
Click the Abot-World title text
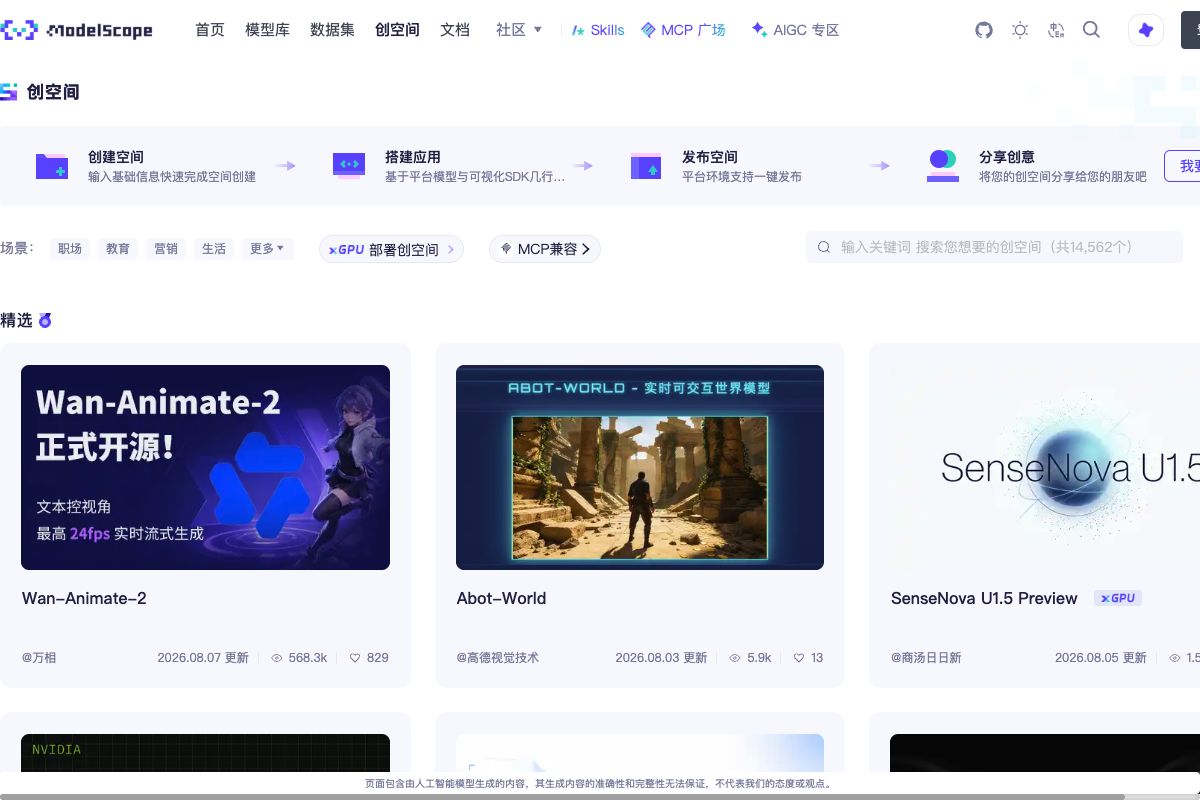501,598
